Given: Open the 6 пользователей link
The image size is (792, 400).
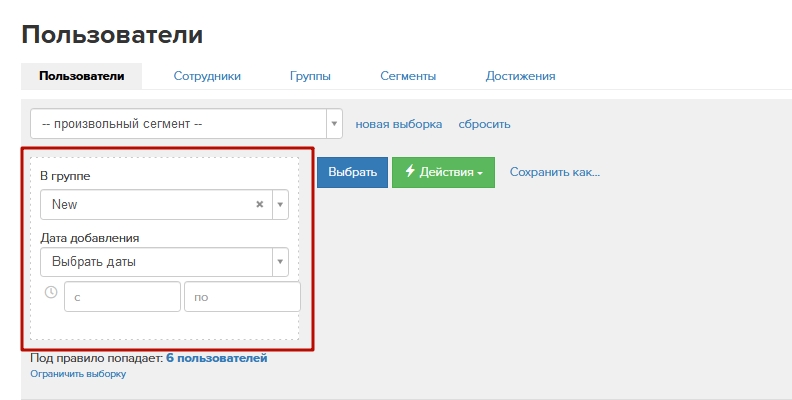Looking at the screenshot, I should point(216,358).
